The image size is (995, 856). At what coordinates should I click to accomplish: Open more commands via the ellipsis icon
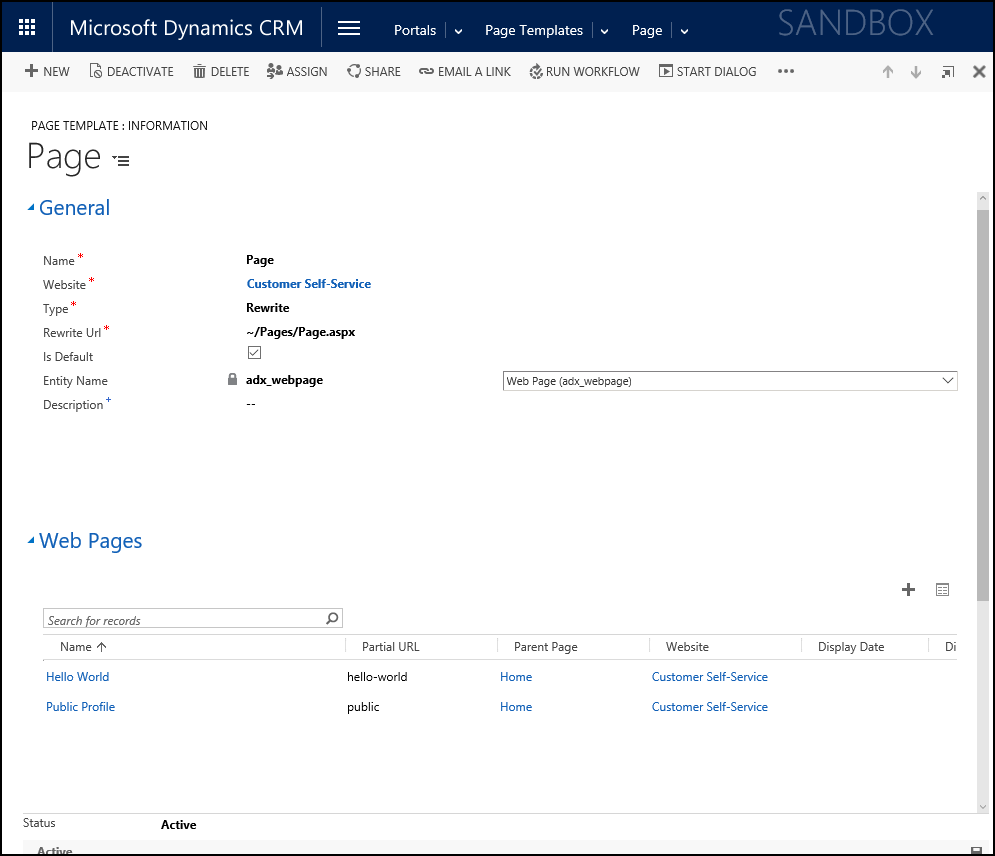pyautogui.click(x=786, y=71)
